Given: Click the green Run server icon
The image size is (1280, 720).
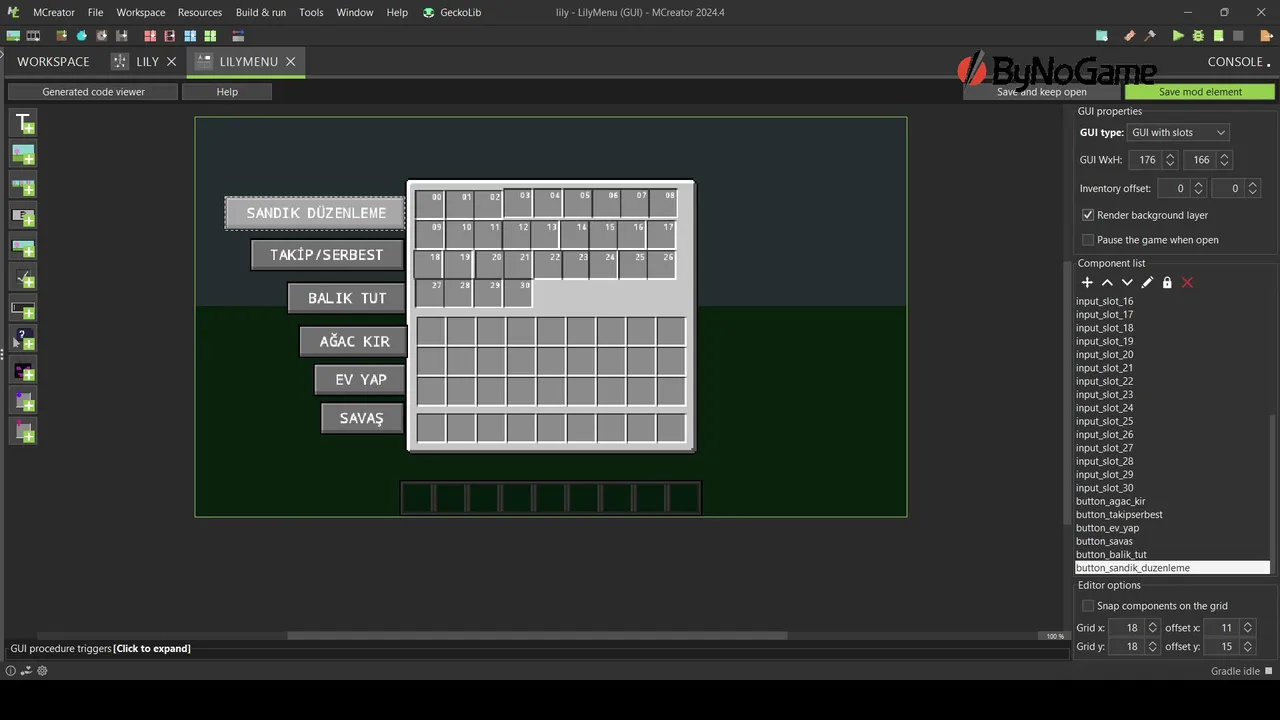Looking at the screenshot, I should pyautogui.click(x=1218, y=36).
